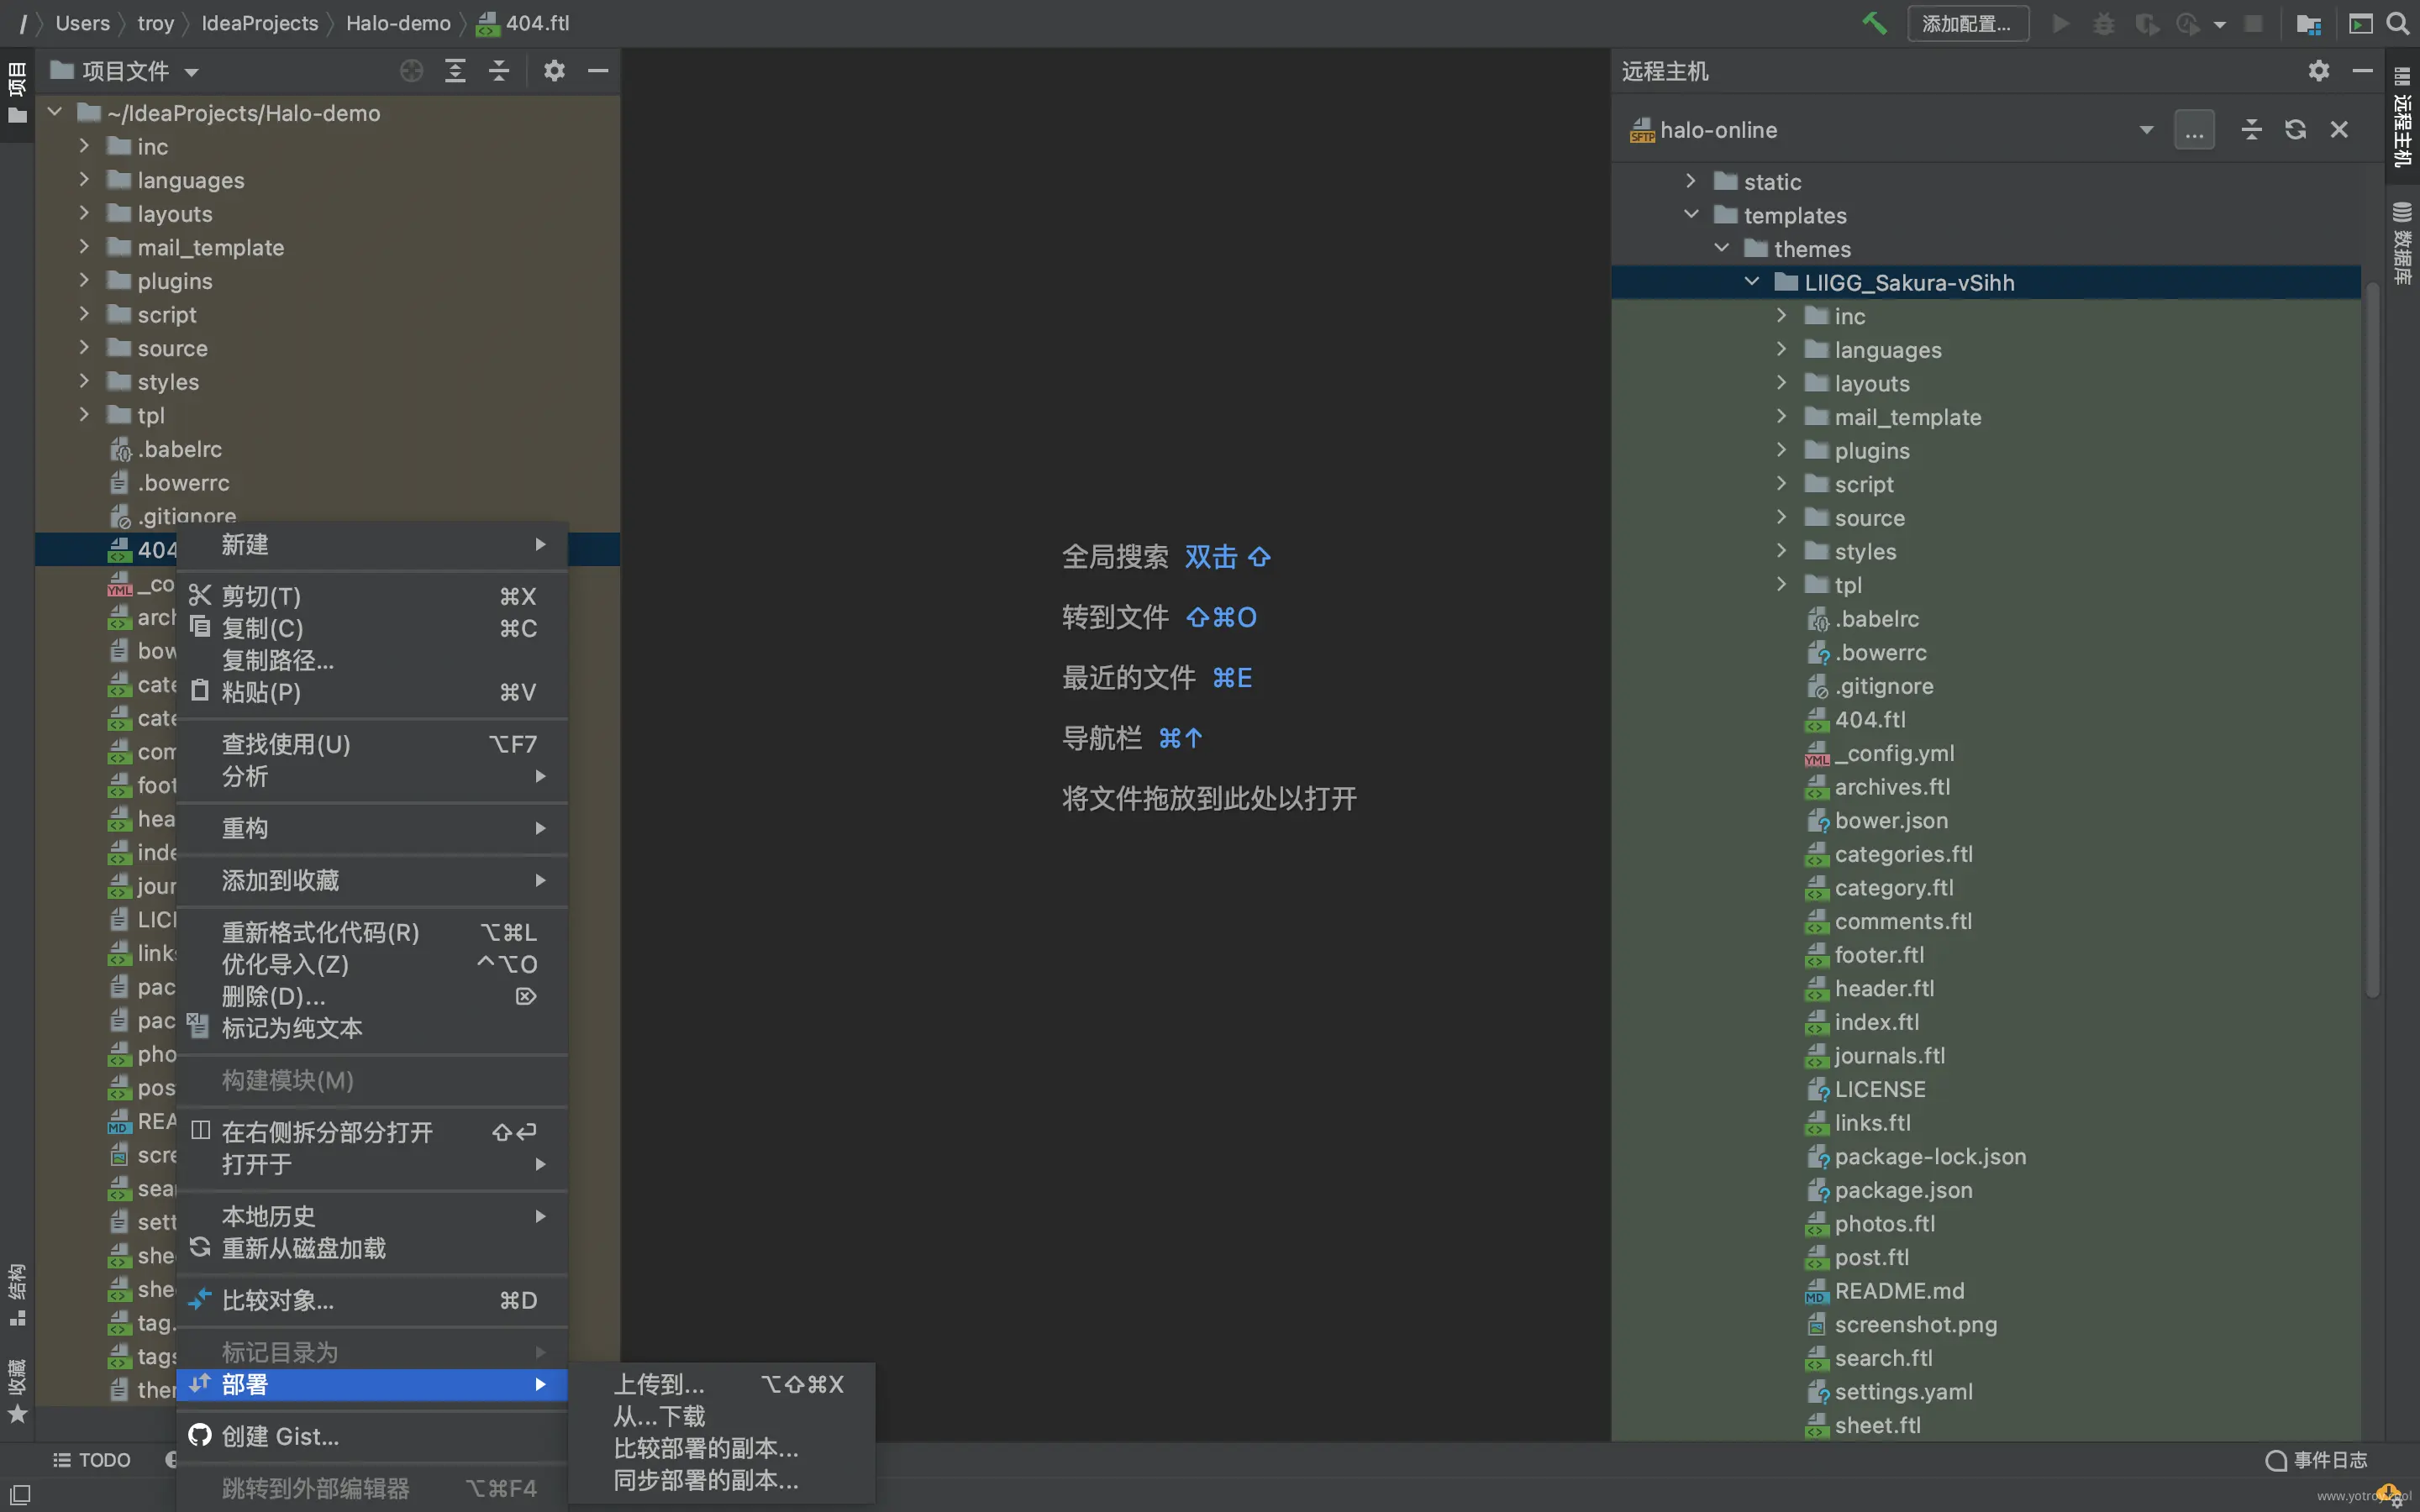Click Halo-demo in the breadcrumb path

[x=398, y=23]
